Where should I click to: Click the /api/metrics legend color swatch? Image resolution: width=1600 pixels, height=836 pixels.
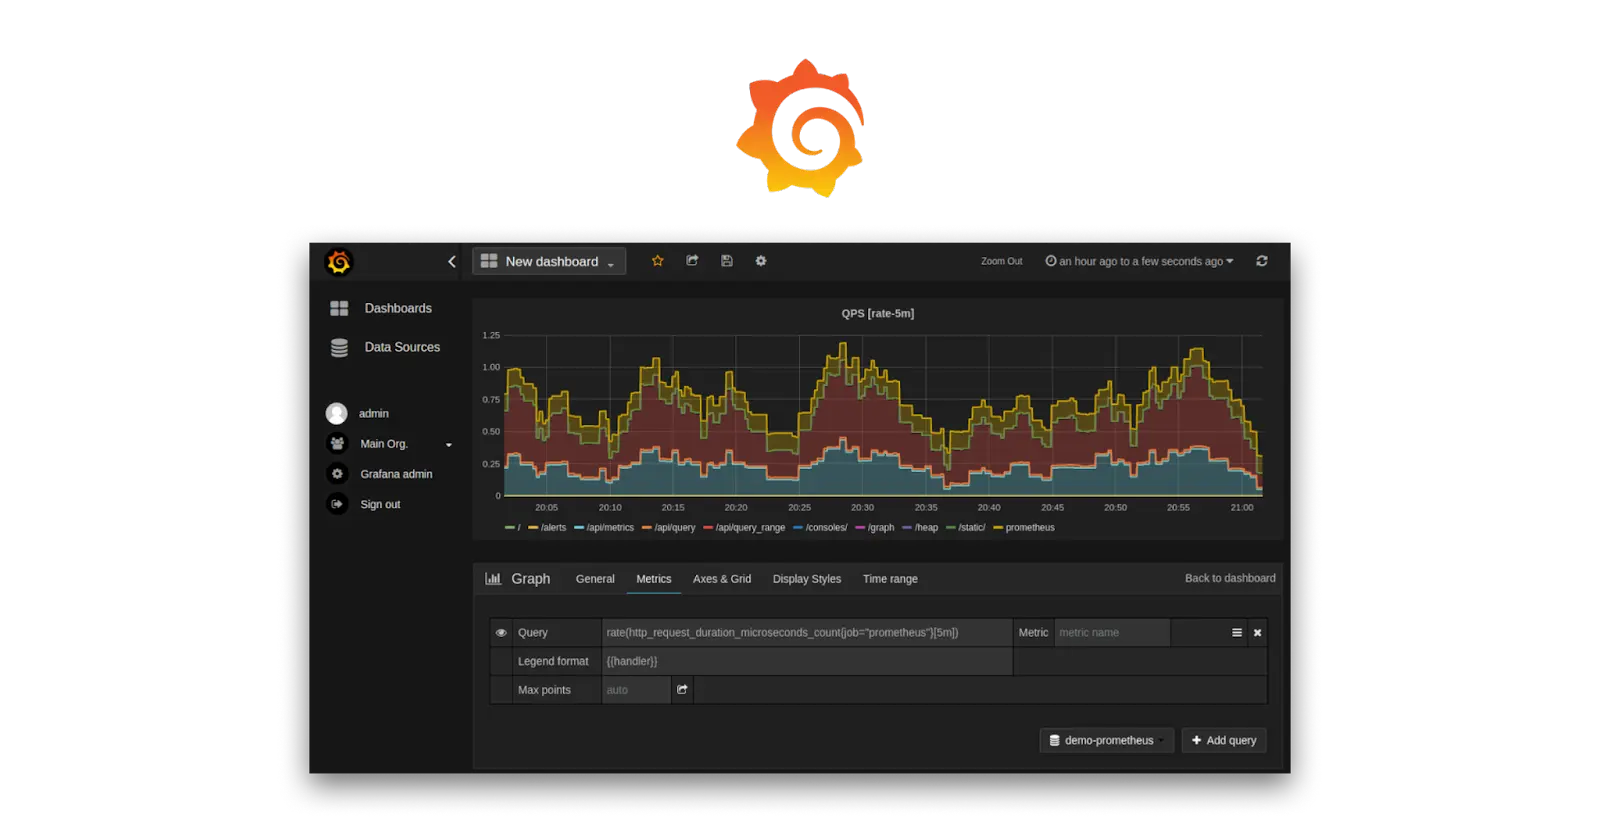(x=579, y=528)
